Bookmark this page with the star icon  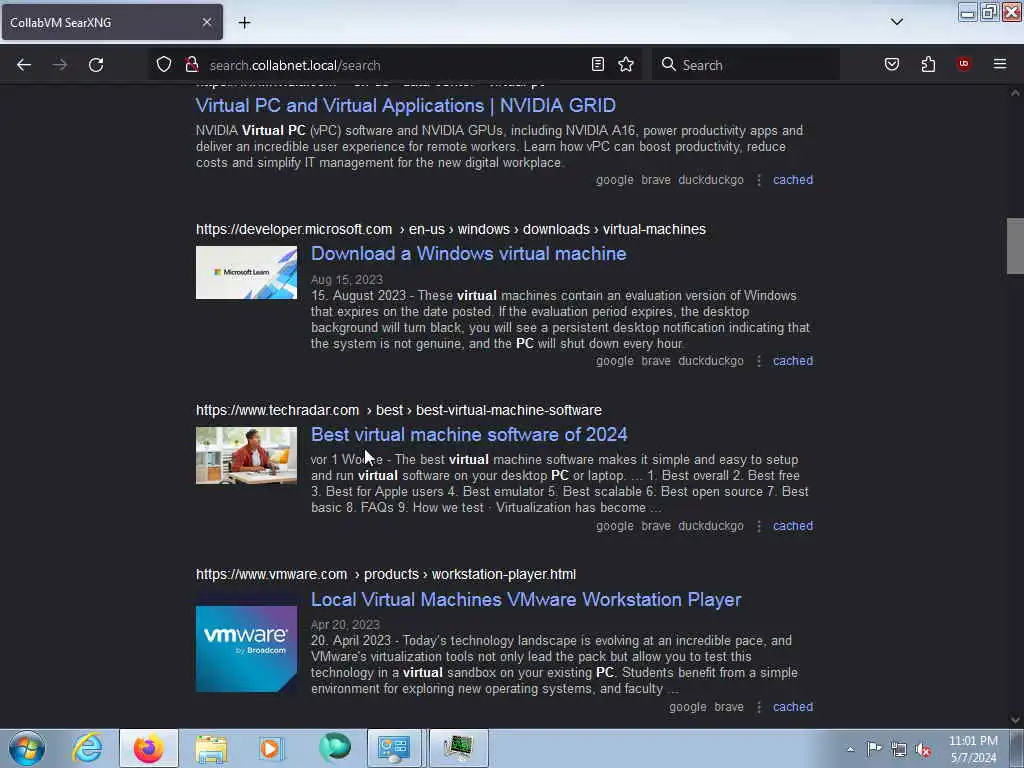point(626,64)
